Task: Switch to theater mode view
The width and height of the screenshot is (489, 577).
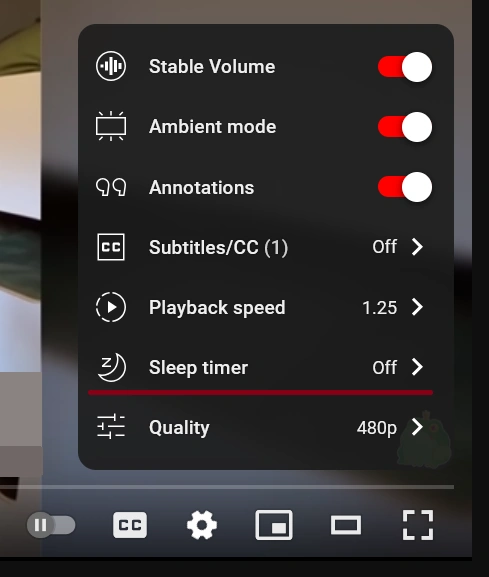Action: coord(346,525)
